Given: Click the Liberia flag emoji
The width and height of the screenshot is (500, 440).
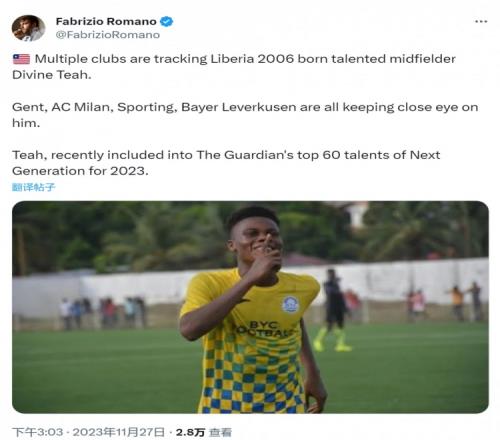Looking at the screenshot, I should point(21,59).
